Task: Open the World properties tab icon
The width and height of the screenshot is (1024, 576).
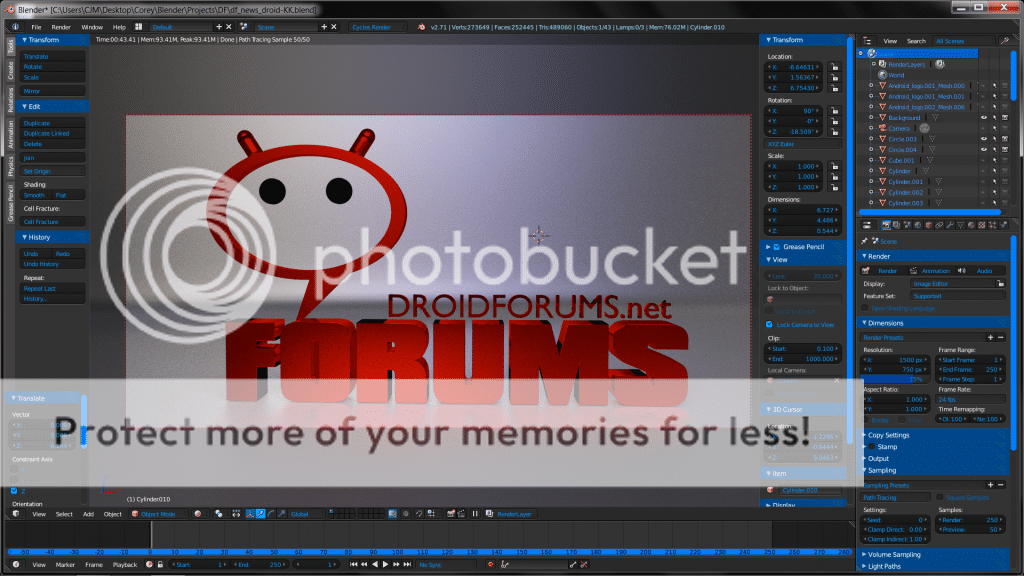Action: click(x=918, y=225)
